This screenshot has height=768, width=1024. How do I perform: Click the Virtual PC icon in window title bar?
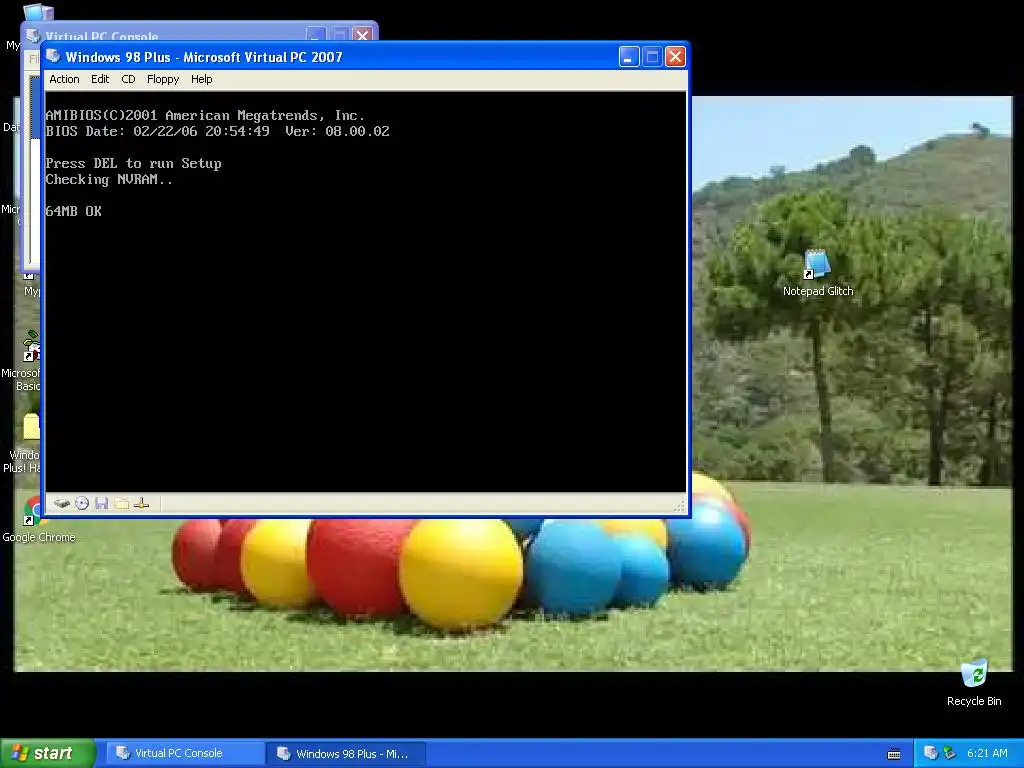(x=53, y=57)
